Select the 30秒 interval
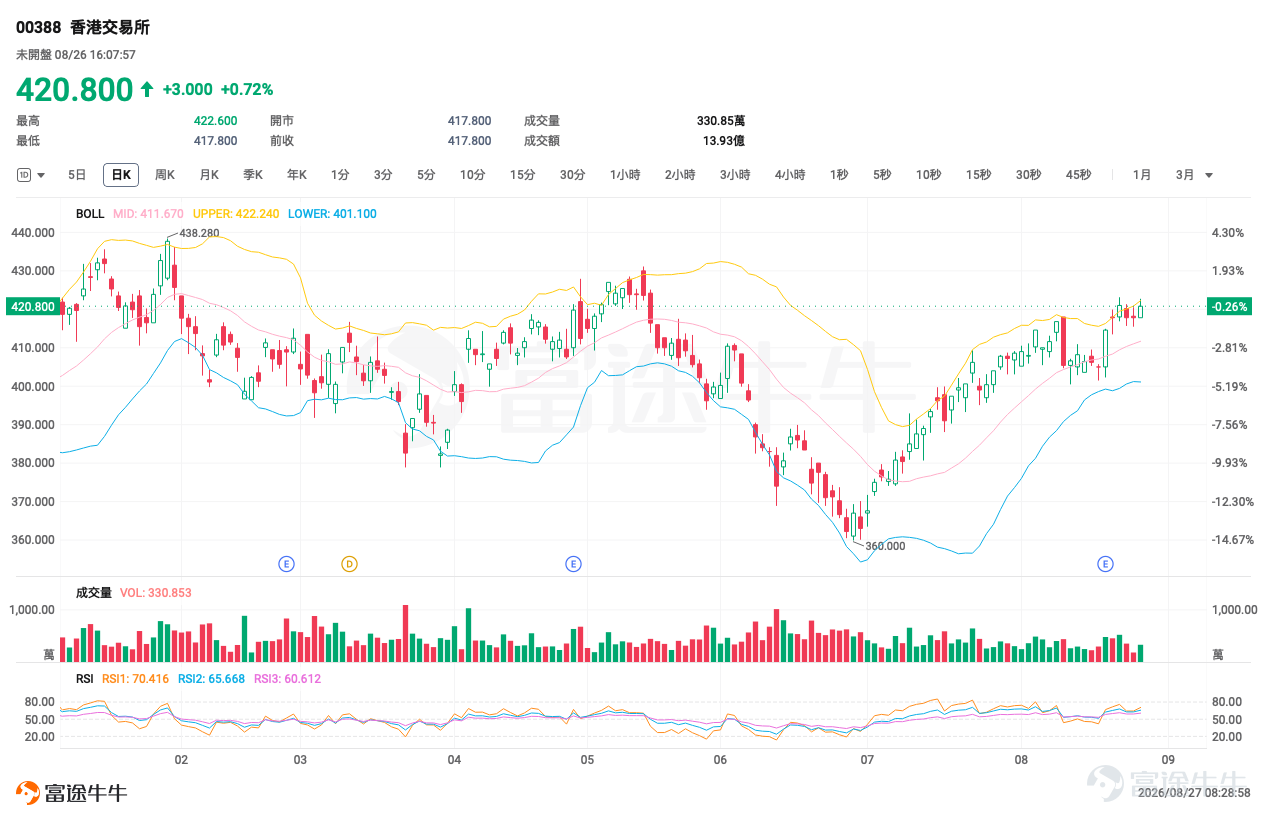 (x=1028, y=175)
